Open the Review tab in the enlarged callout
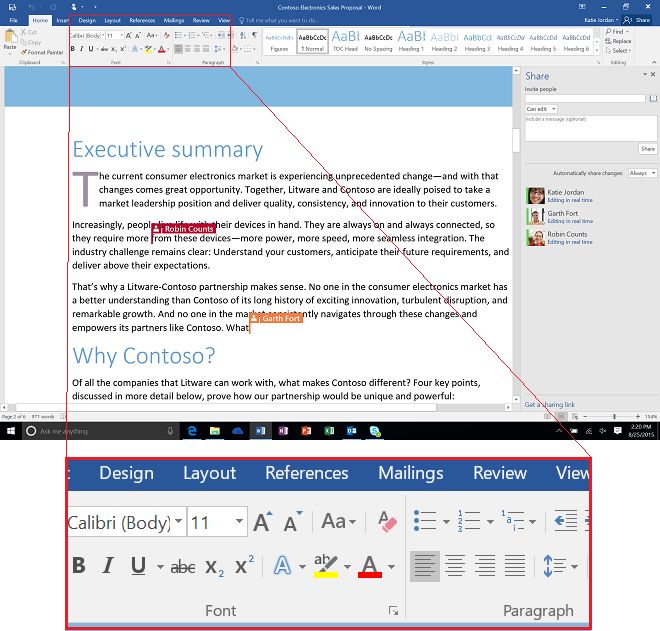 500,473
